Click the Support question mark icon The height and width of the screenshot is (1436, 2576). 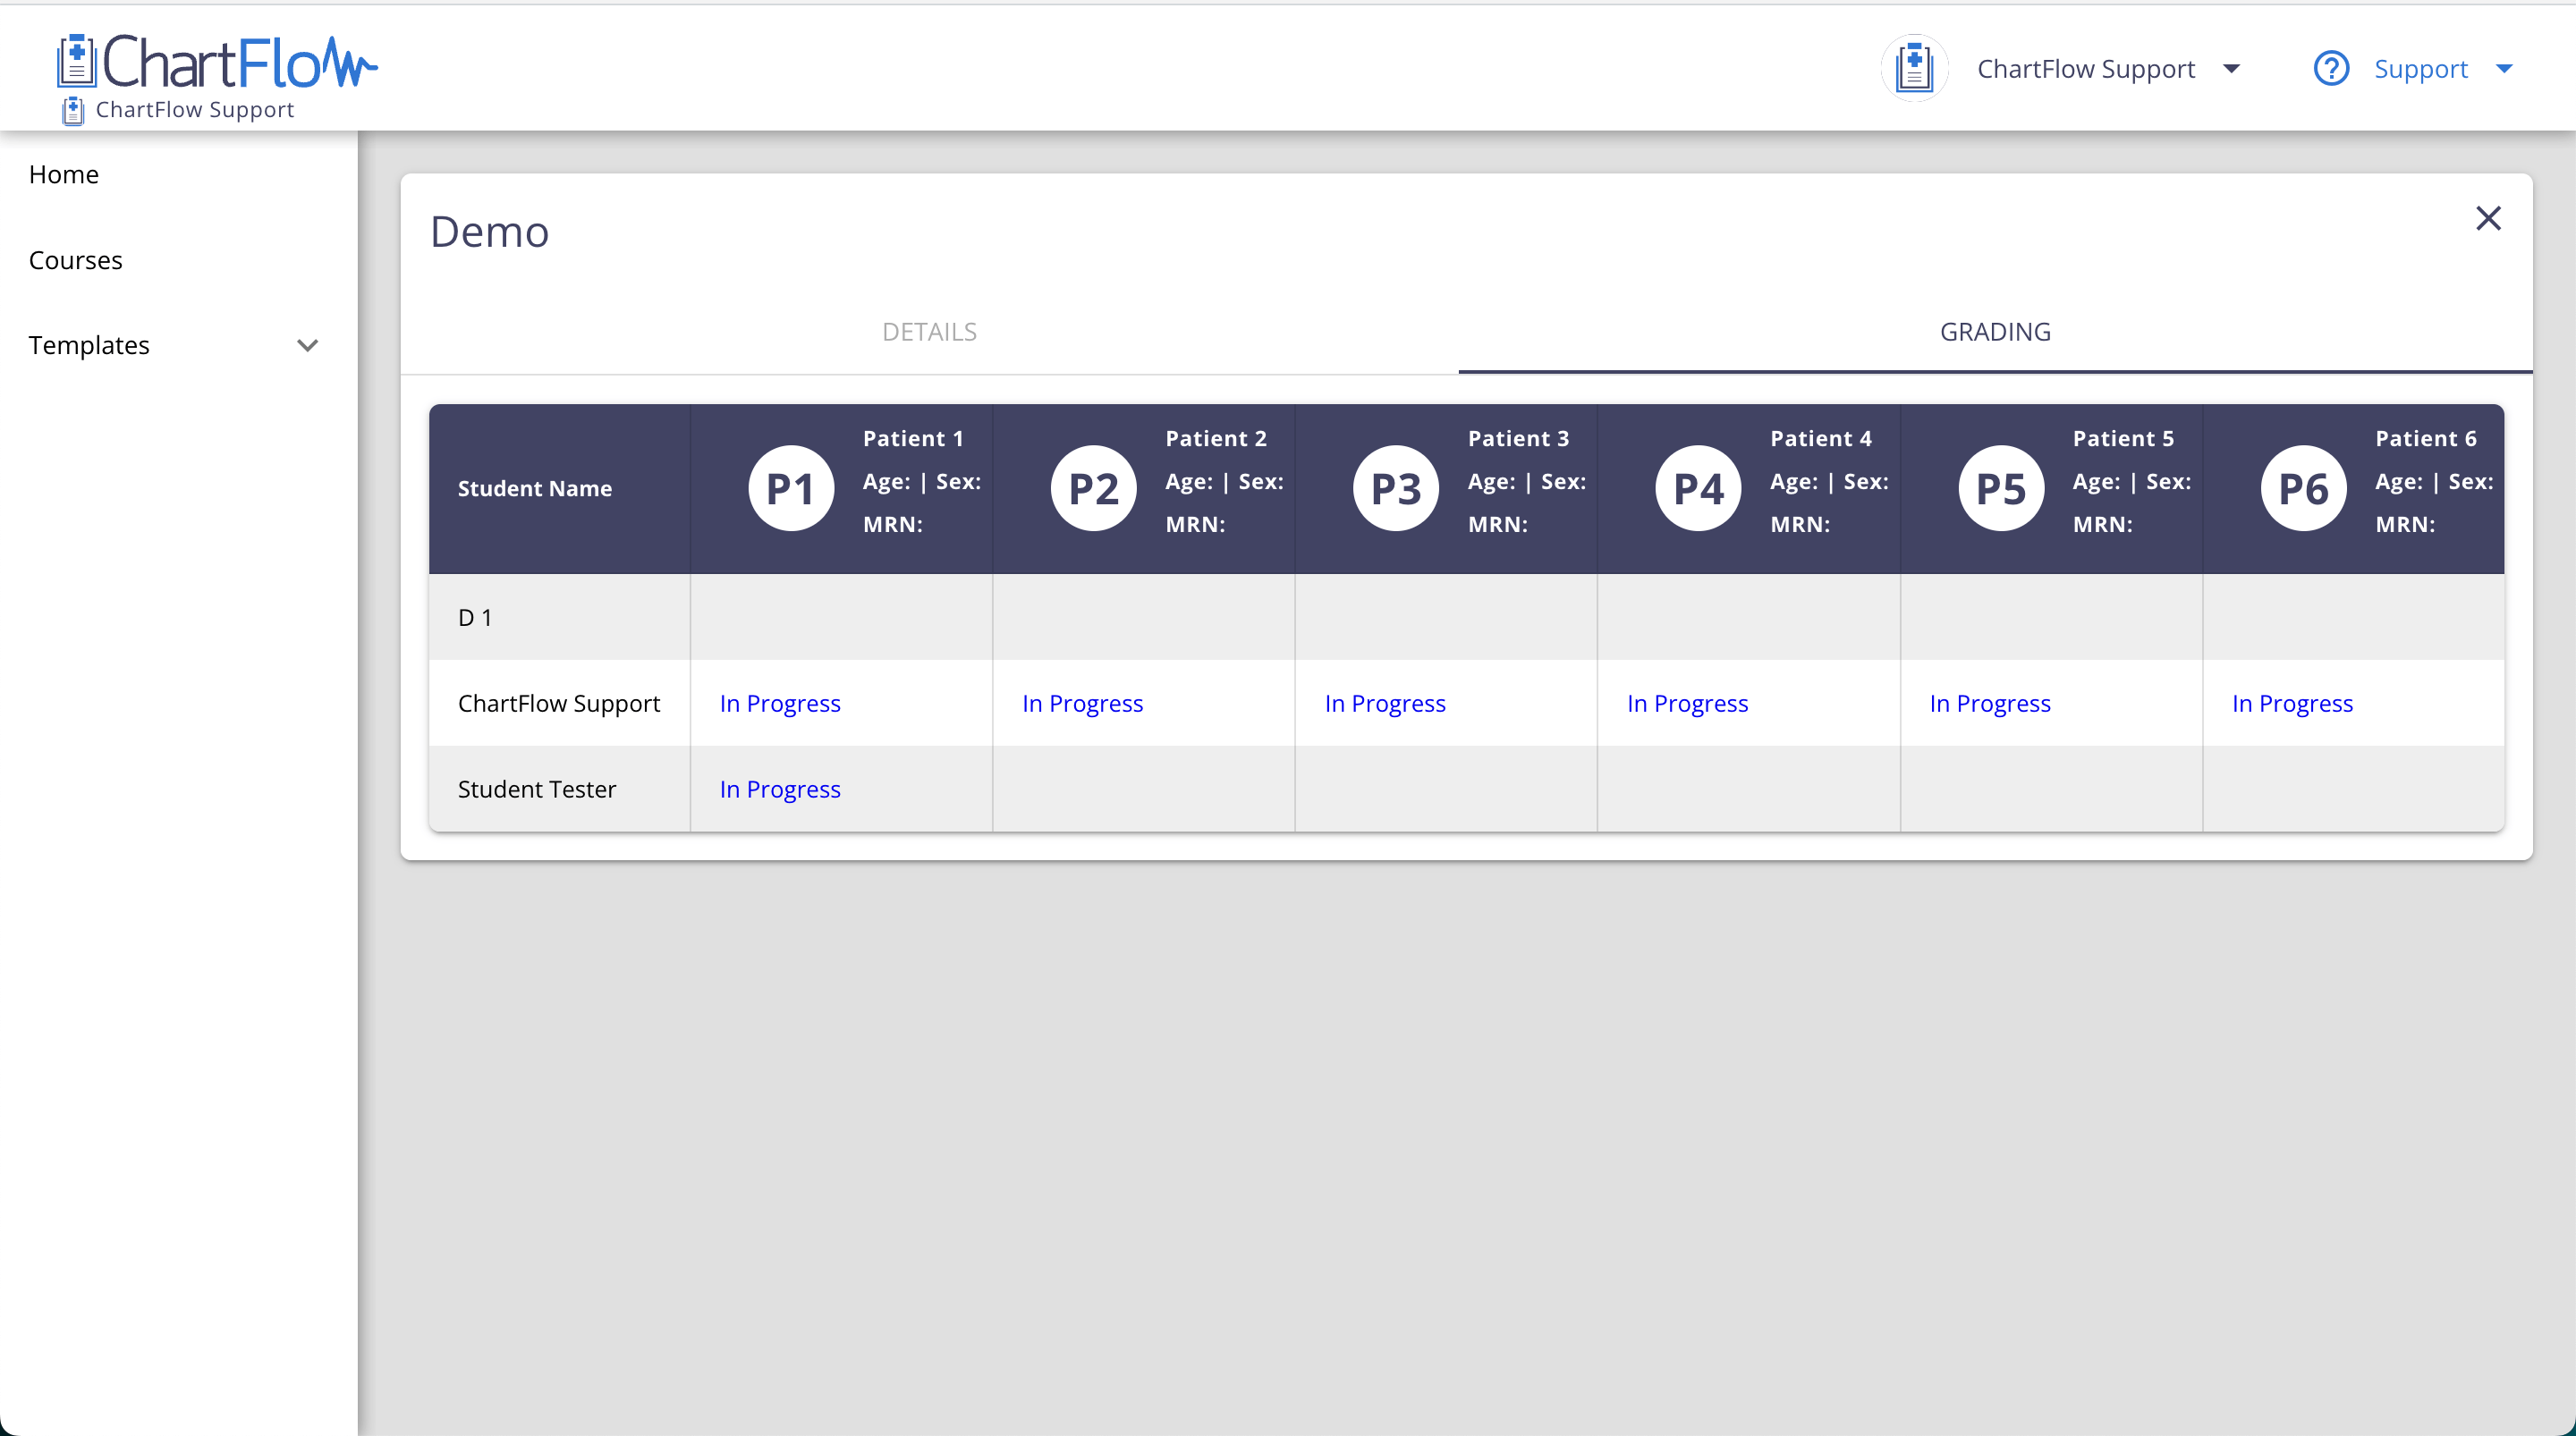pos(2331,68)
